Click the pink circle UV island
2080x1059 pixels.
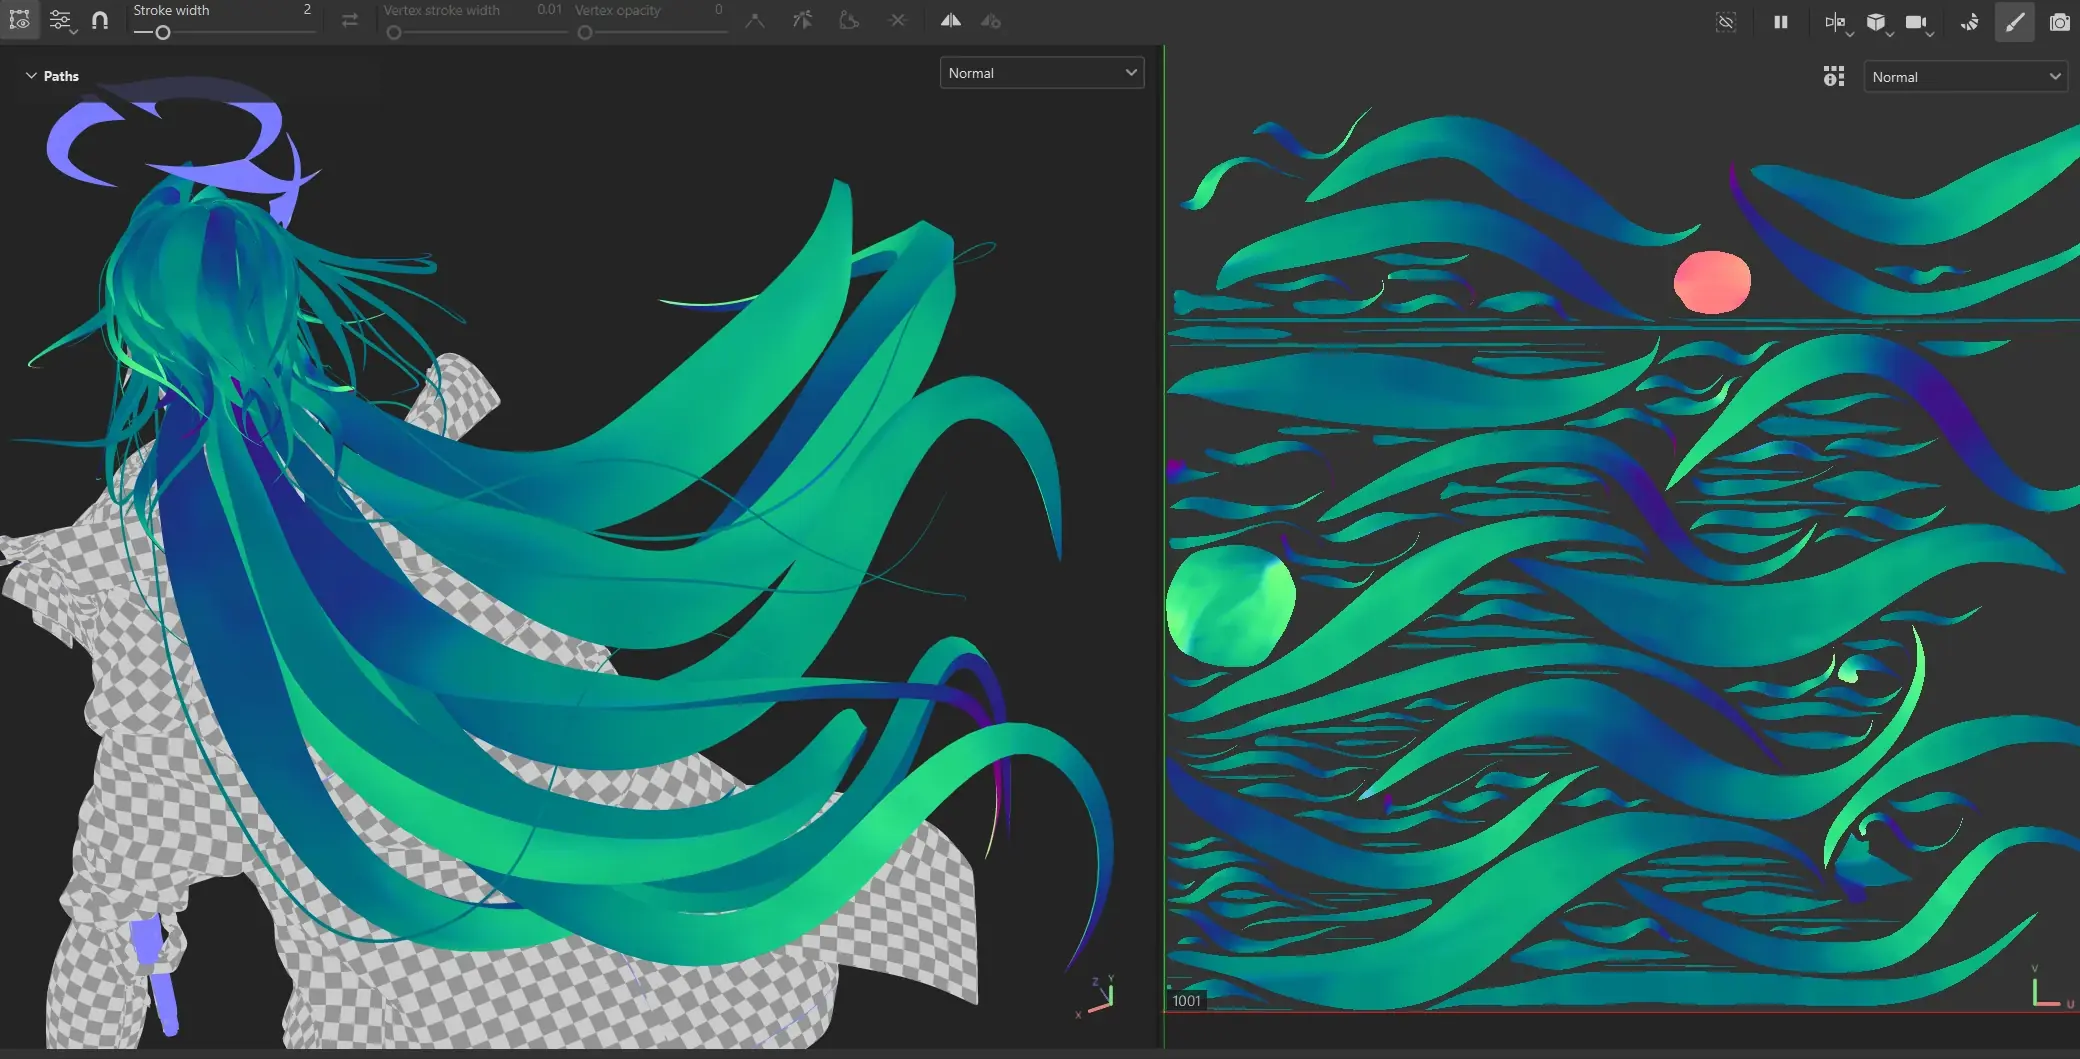1712,282
